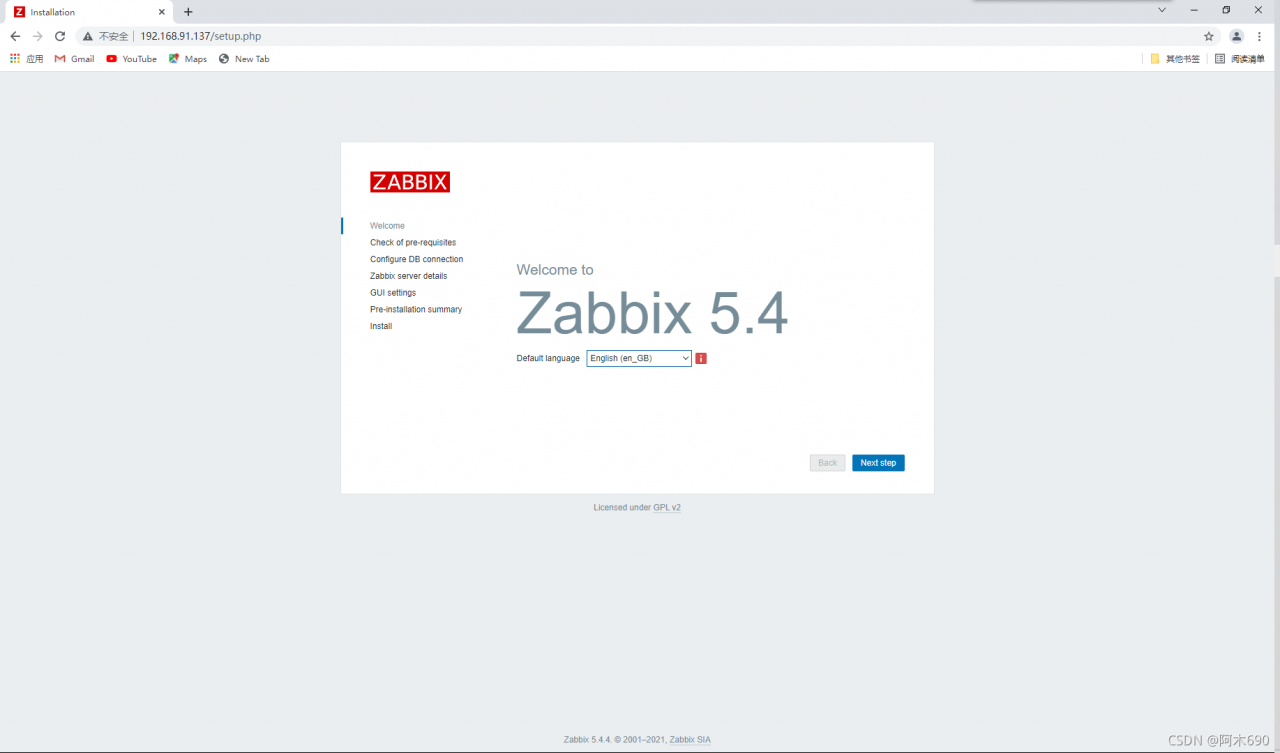Open the GPL v2 license link
1280x753 pixels.
pos(667,508)
